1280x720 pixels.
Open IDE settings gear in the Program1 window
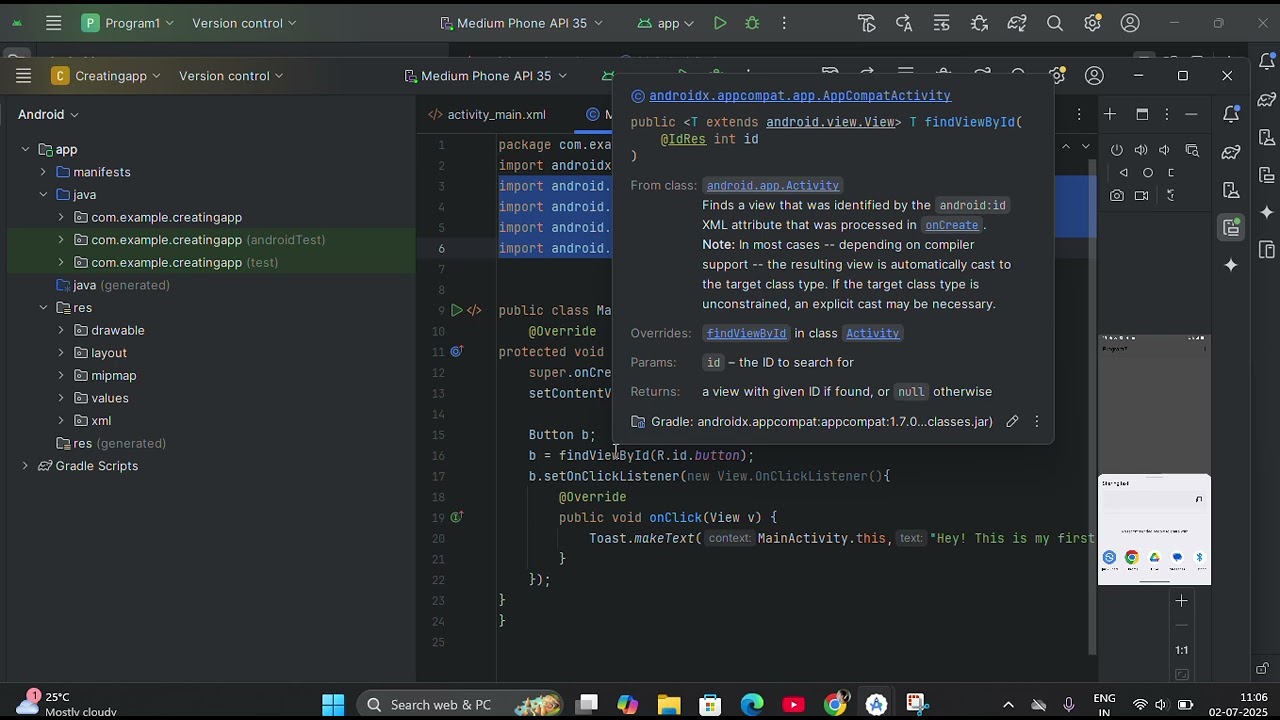1092,23
